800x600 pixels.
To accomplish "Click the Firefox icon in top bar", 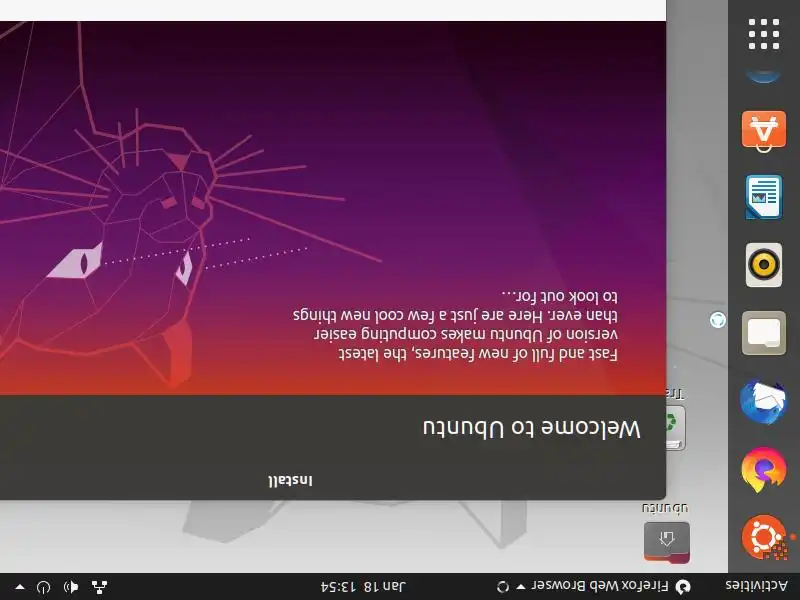I will tap(683, 586).
